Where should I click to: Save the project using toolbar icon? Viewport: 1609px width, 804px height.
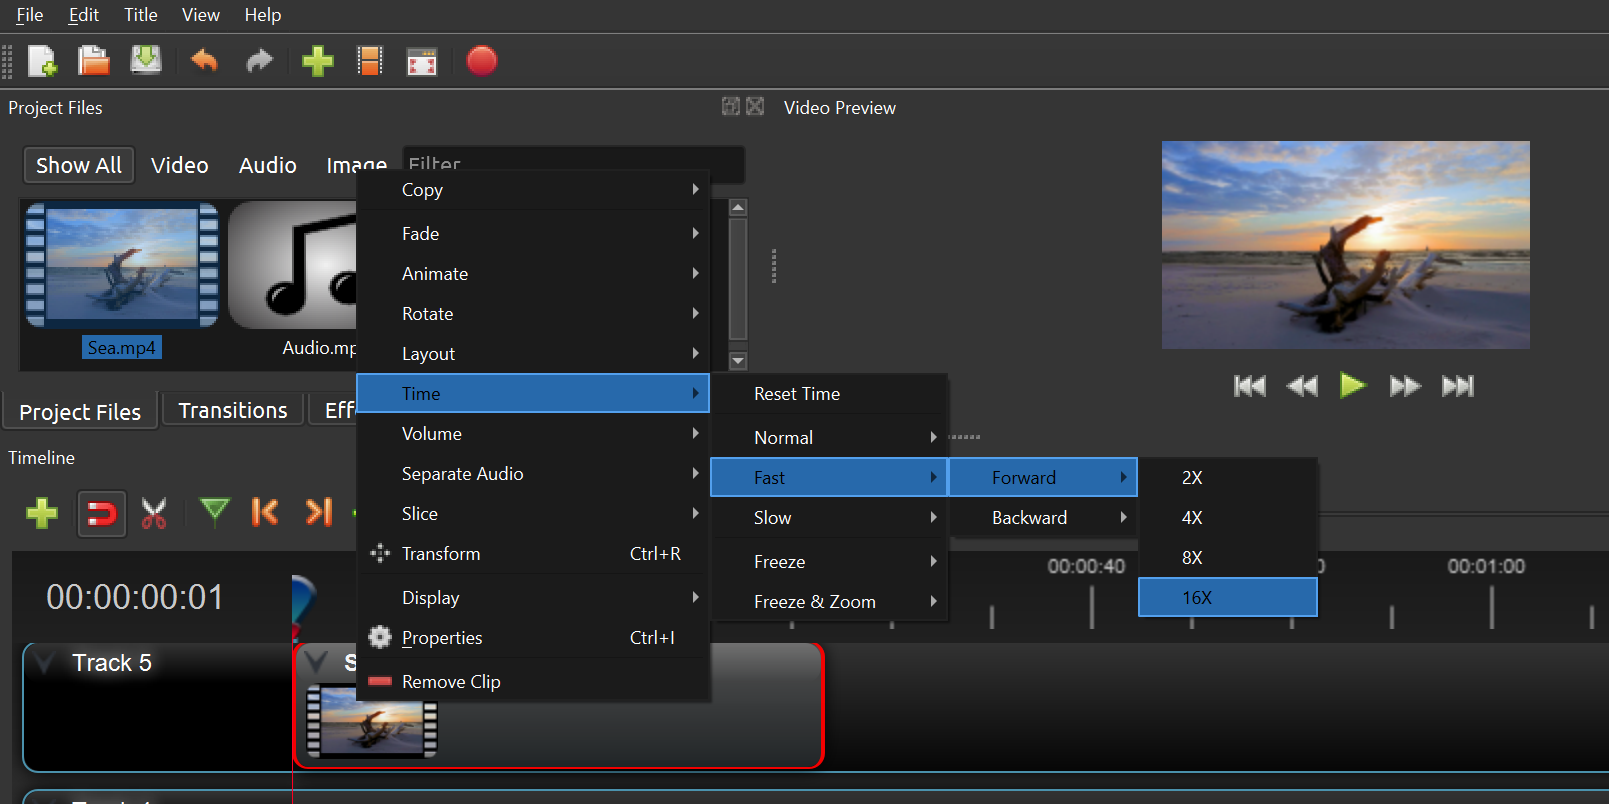146,61
